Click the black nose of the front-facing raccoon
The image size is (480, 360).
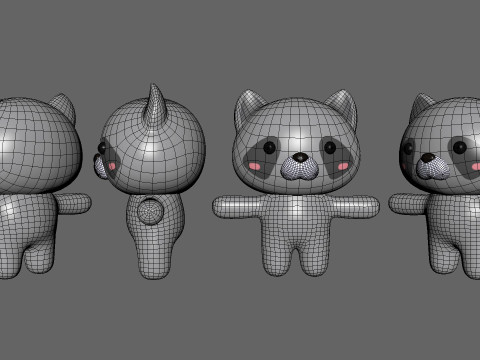click(301, 157)
